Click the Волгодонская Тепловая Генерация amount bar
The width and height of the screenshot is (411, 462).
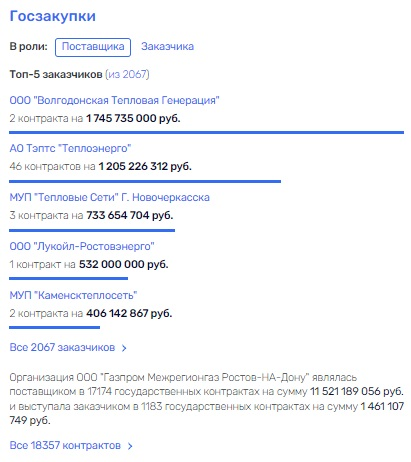tap(206, 132)
